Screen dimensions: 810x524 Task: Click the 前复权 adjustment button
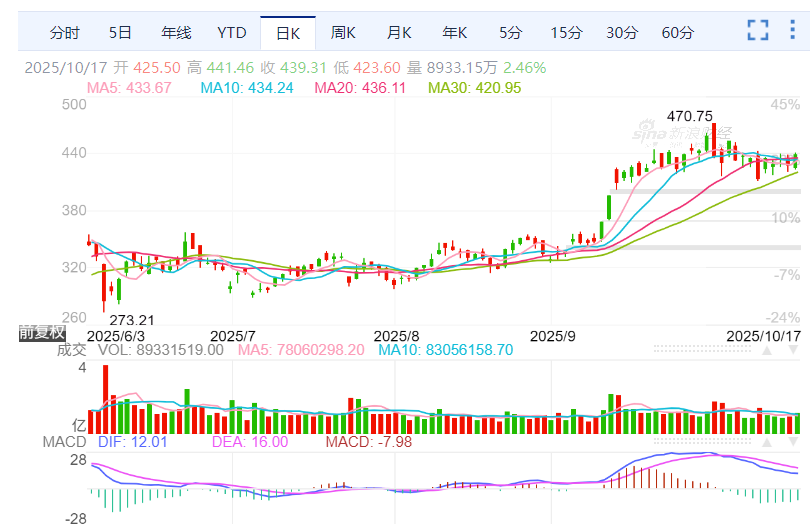pos(42,332)
